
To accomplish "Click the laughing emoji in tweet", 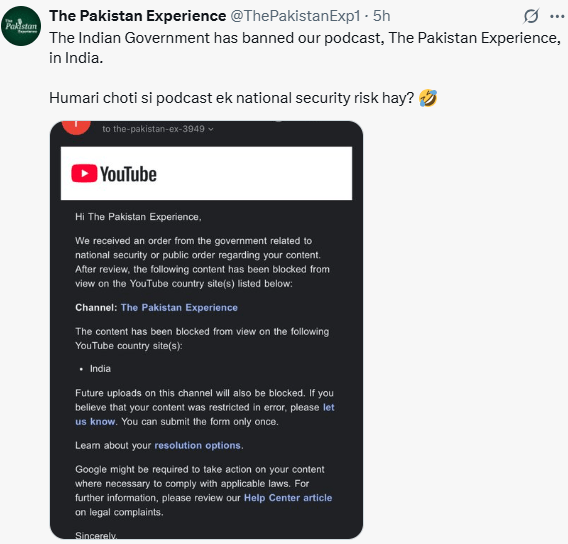I will (428, 98).
